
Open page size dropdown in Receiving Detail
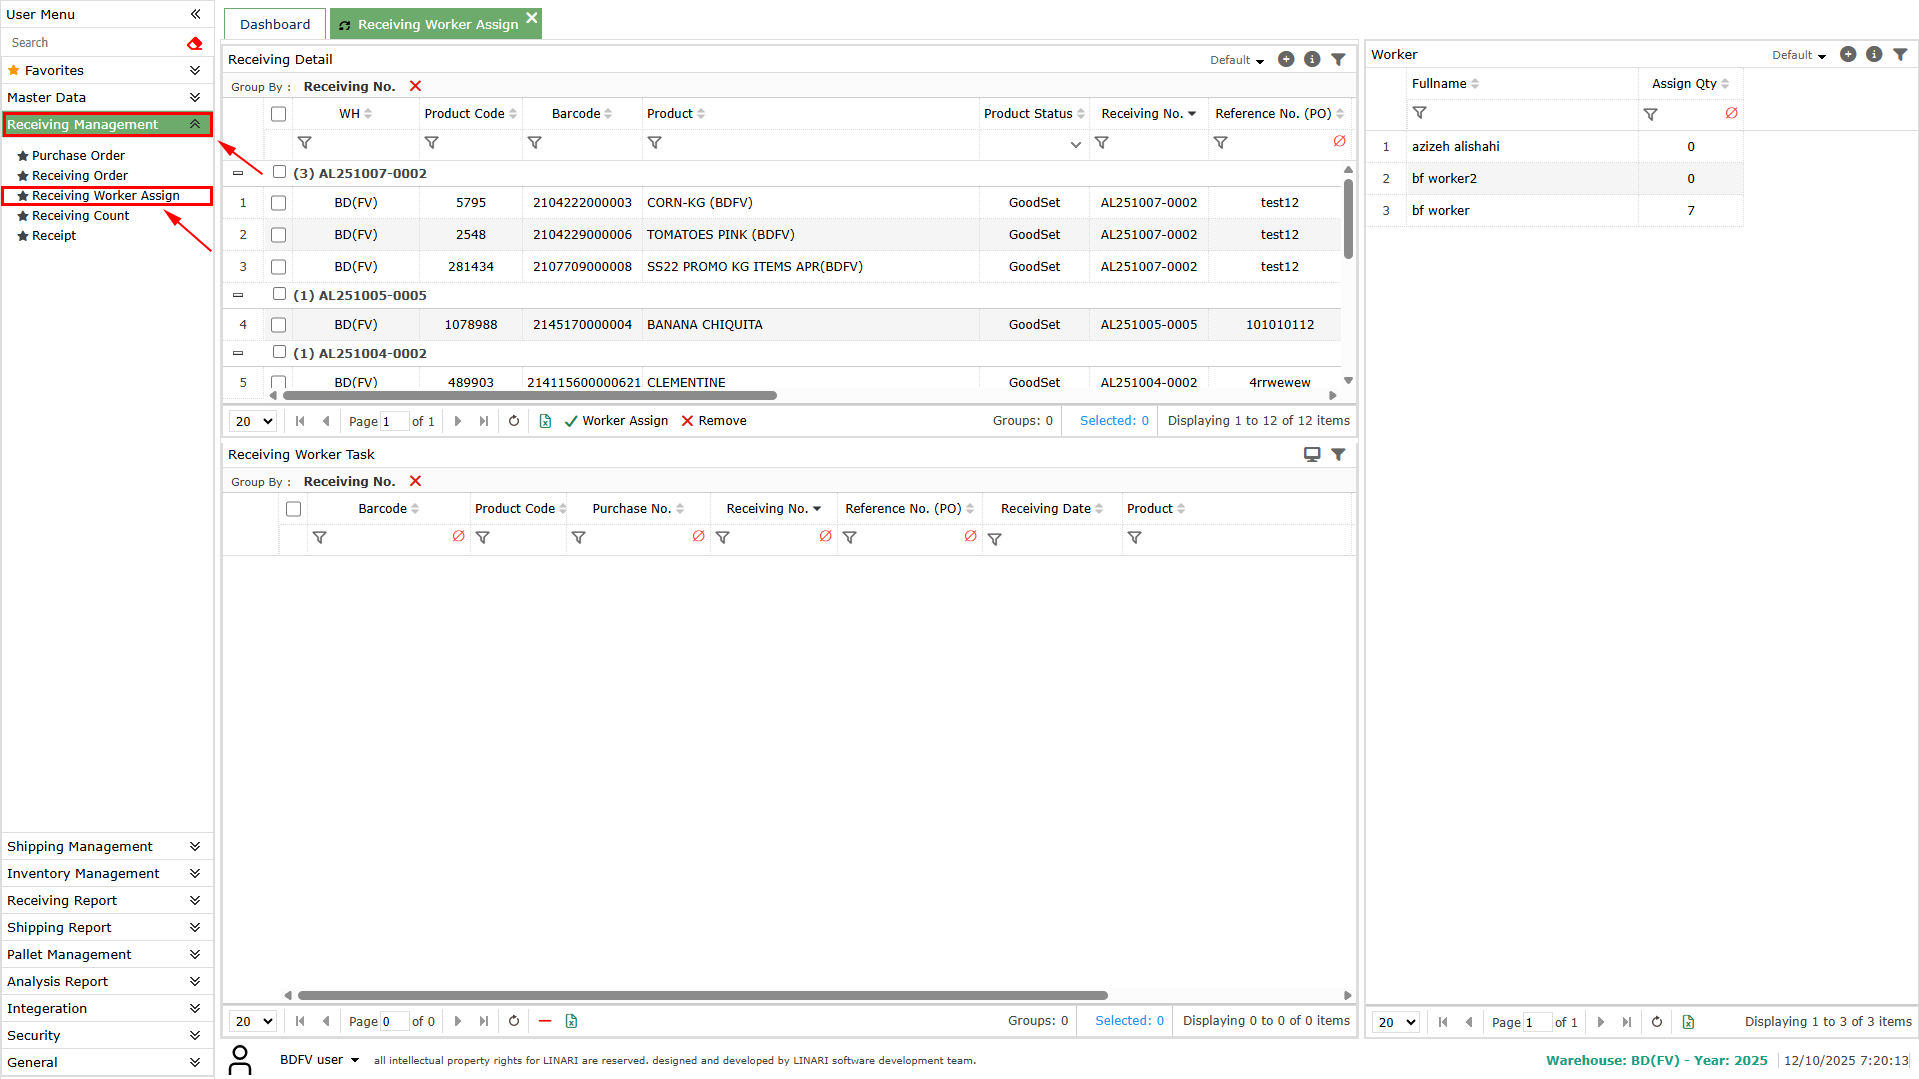(x=253, y=421)
